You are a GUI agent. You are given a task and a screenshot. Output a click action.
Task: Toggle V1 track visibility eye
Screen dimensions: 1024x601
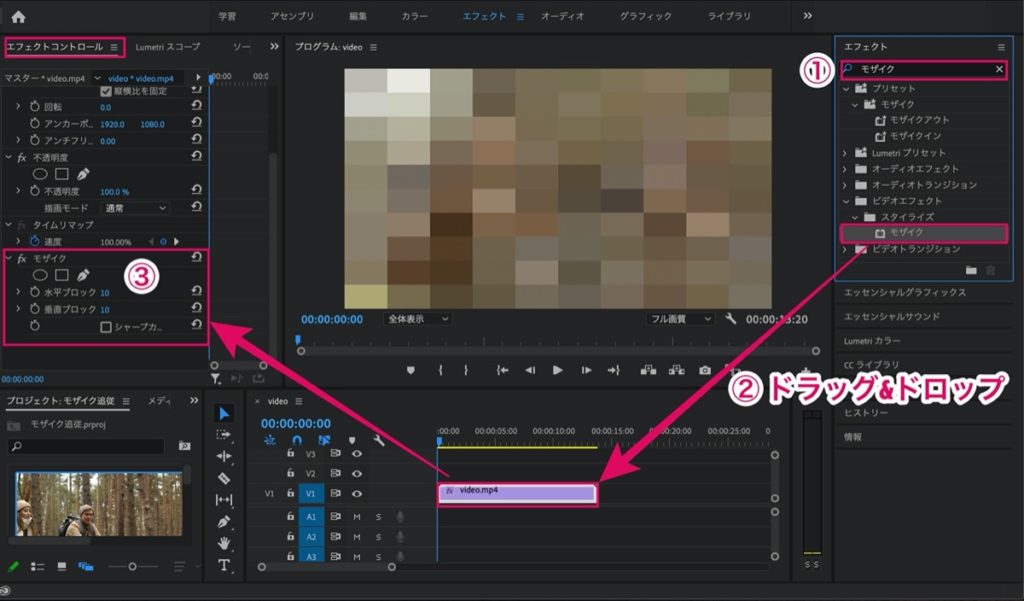[x=357, y=493]
